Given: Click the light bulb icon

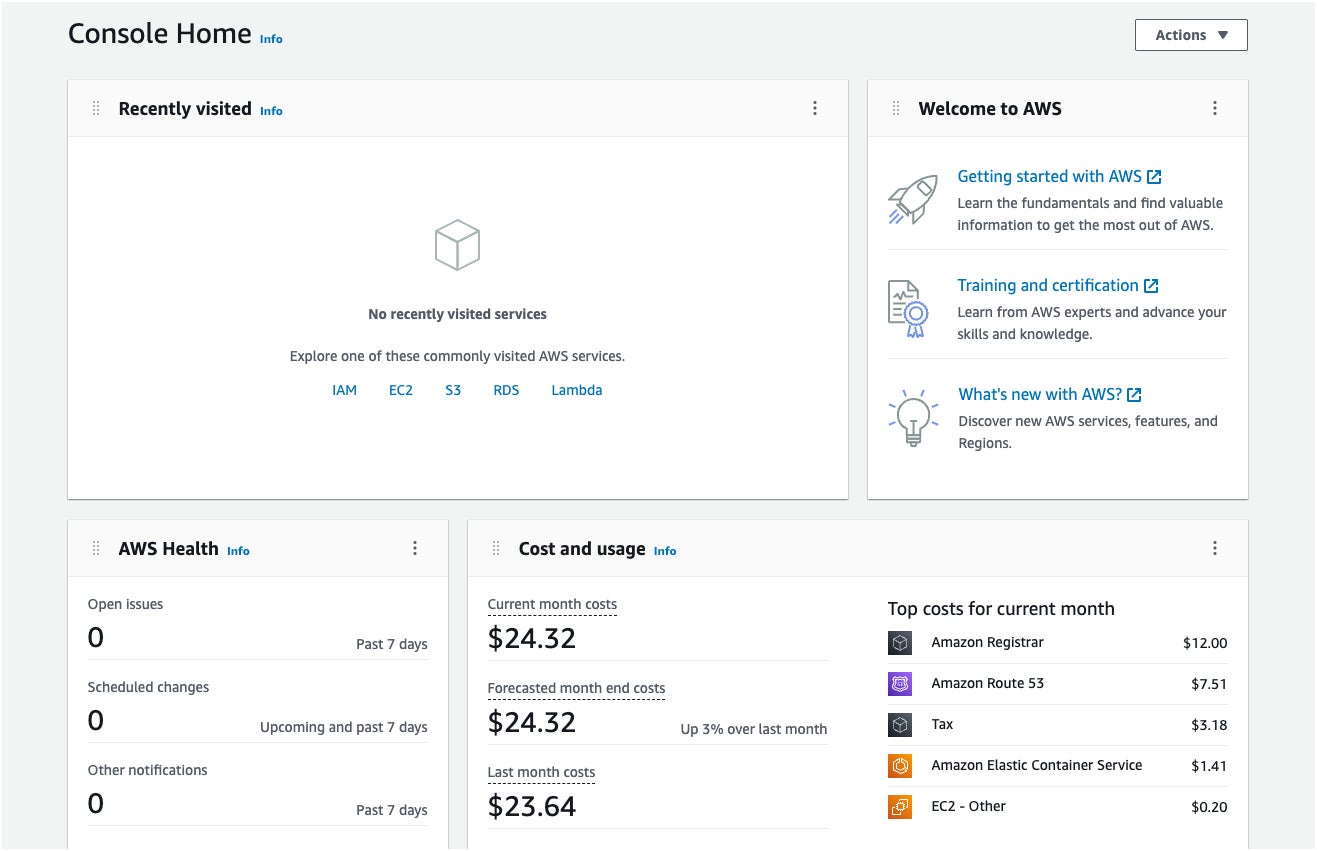Looking at the screenshot, I should pos(913,417).
